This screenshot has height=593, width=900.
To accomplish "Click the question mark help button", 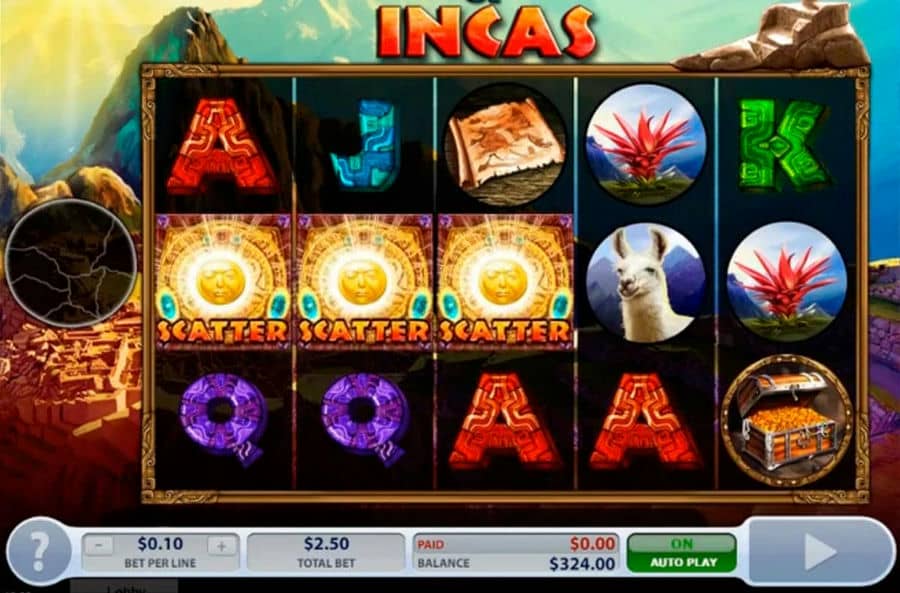I will [39, 550].
